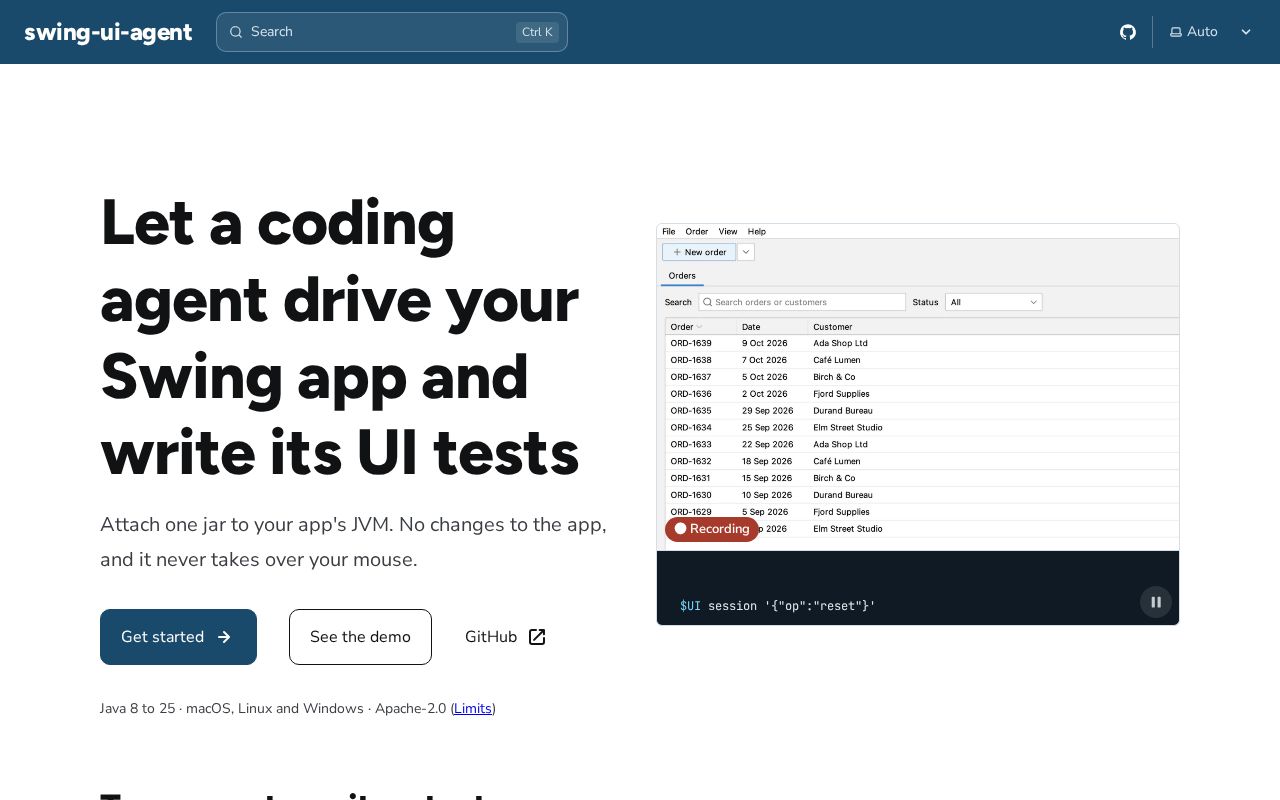Click the Date column header
This screenshot has width=1280, height=800.
coord(772,326)
